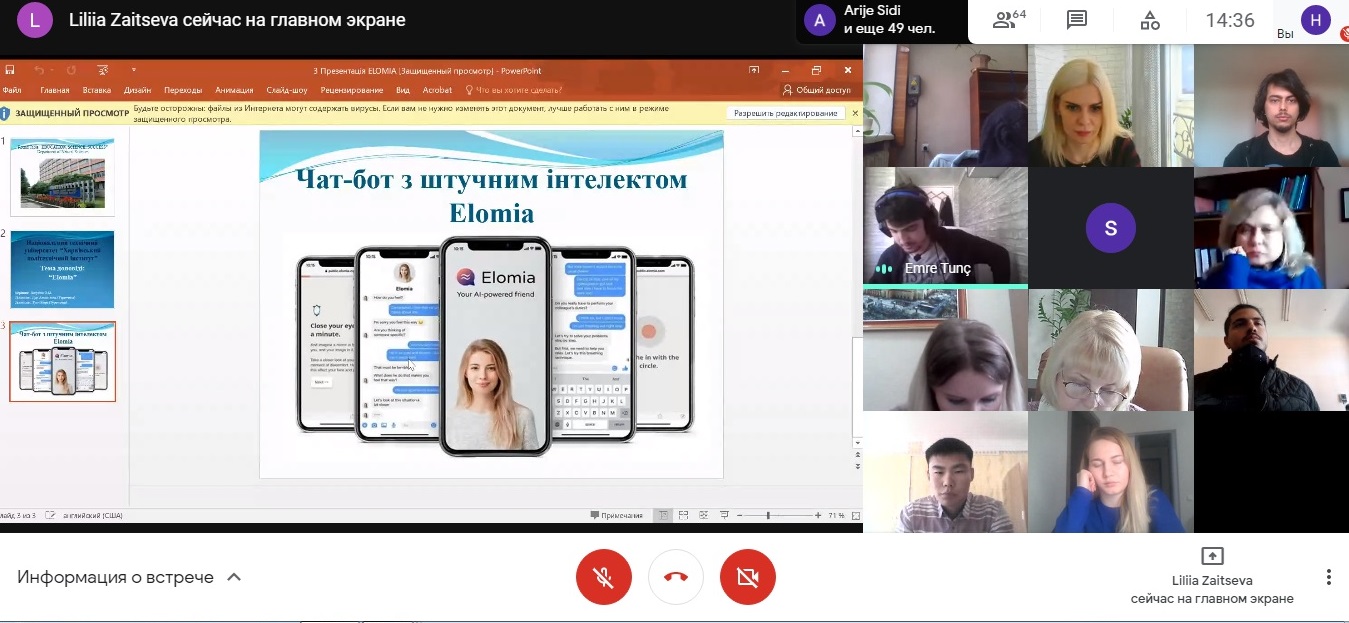The height and width of the screenshot is (623, 1349).
Task: Select slide 3 Elomia thumbnail
Action: pyautogui.click(x=62, y=362)
